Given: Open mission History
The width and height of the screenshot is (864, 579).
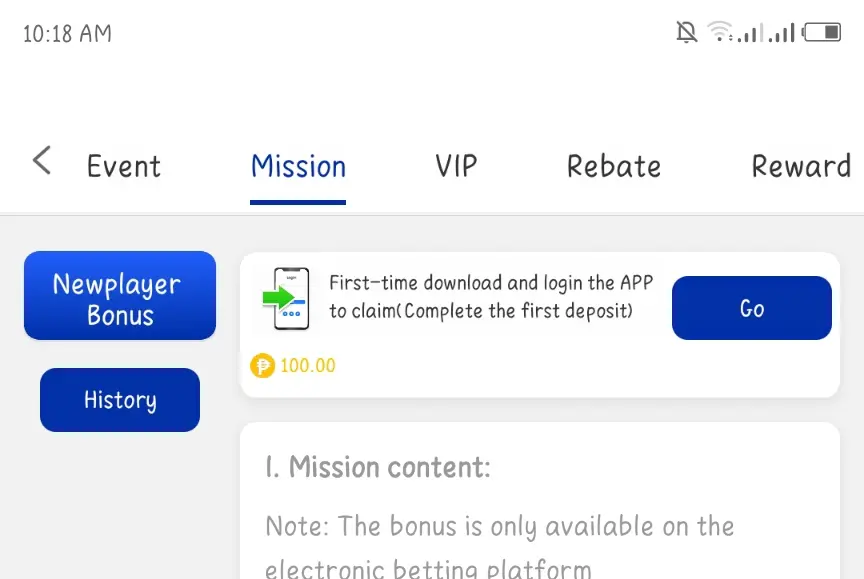Looking at the screenshot, I should tap(120, 400).
